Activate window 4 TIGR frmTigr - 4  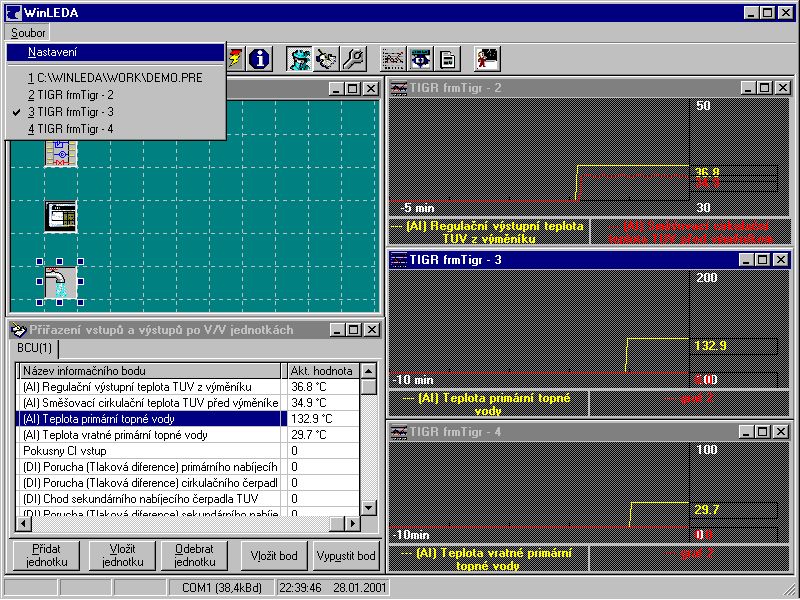[70, 129]
